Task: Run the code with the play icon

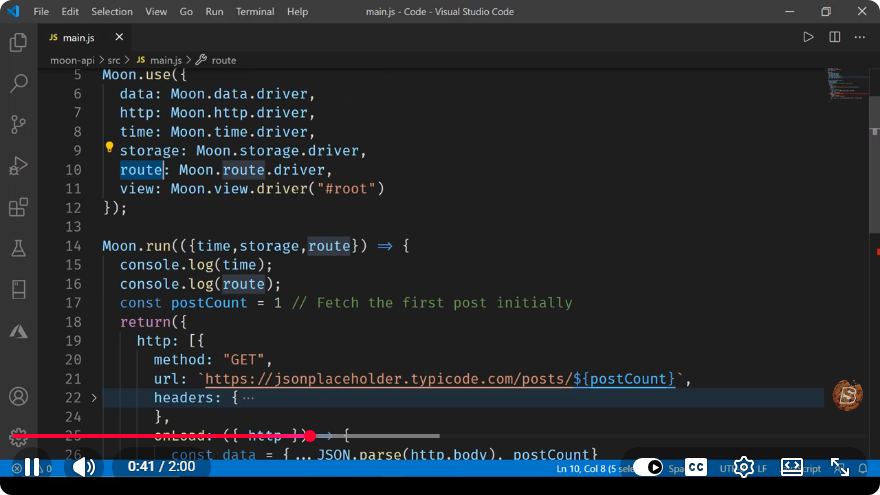Action: coord(808,38)
